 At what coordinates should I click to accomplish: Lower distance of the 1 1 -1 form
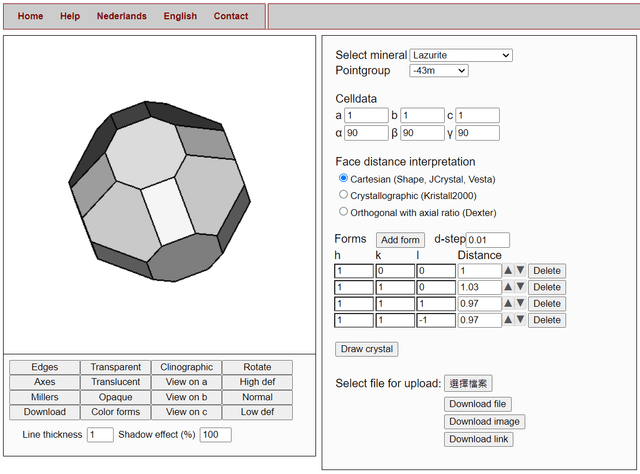tap(520, 319)
